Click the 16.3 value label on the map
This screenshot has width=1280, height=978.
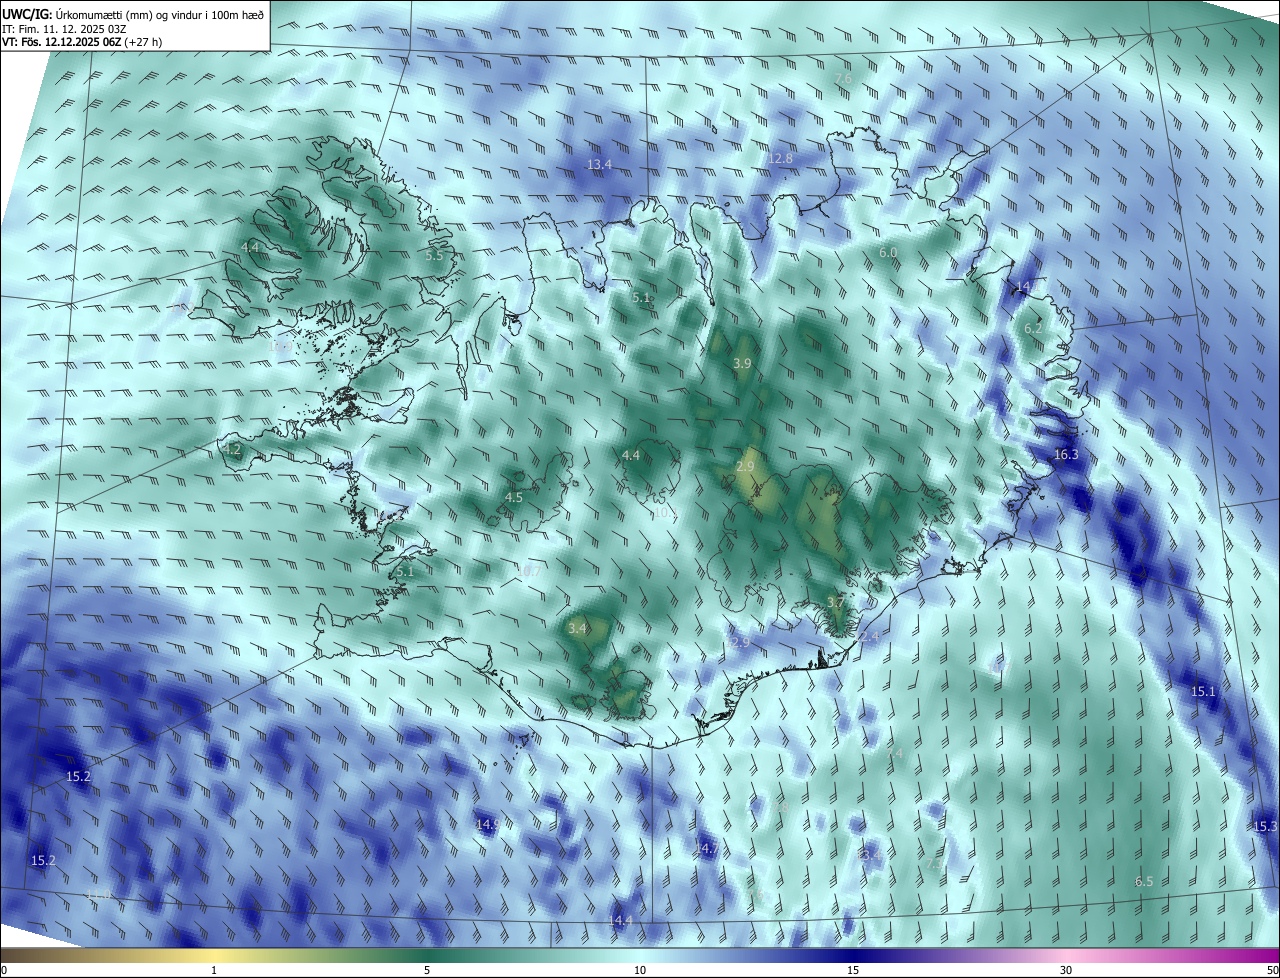point(1066,455)
